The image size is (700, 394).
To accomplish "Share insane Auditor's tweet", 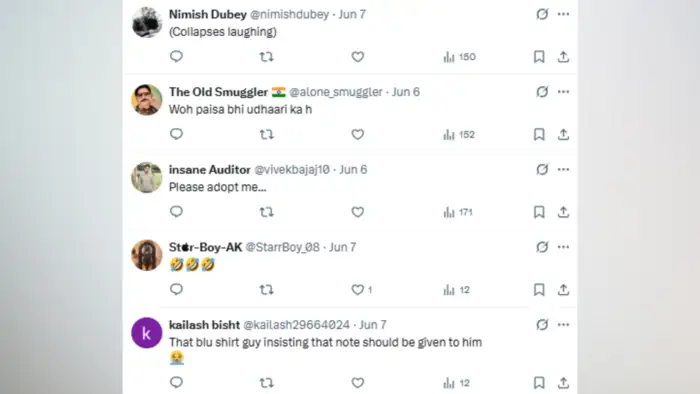I will click(563, 212).
